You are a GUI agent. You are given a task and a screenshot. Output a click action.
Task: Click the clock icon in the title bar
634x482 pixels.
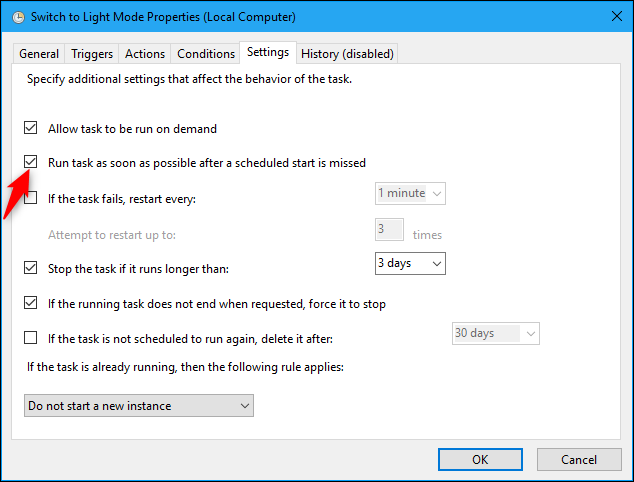click(19, 18)
